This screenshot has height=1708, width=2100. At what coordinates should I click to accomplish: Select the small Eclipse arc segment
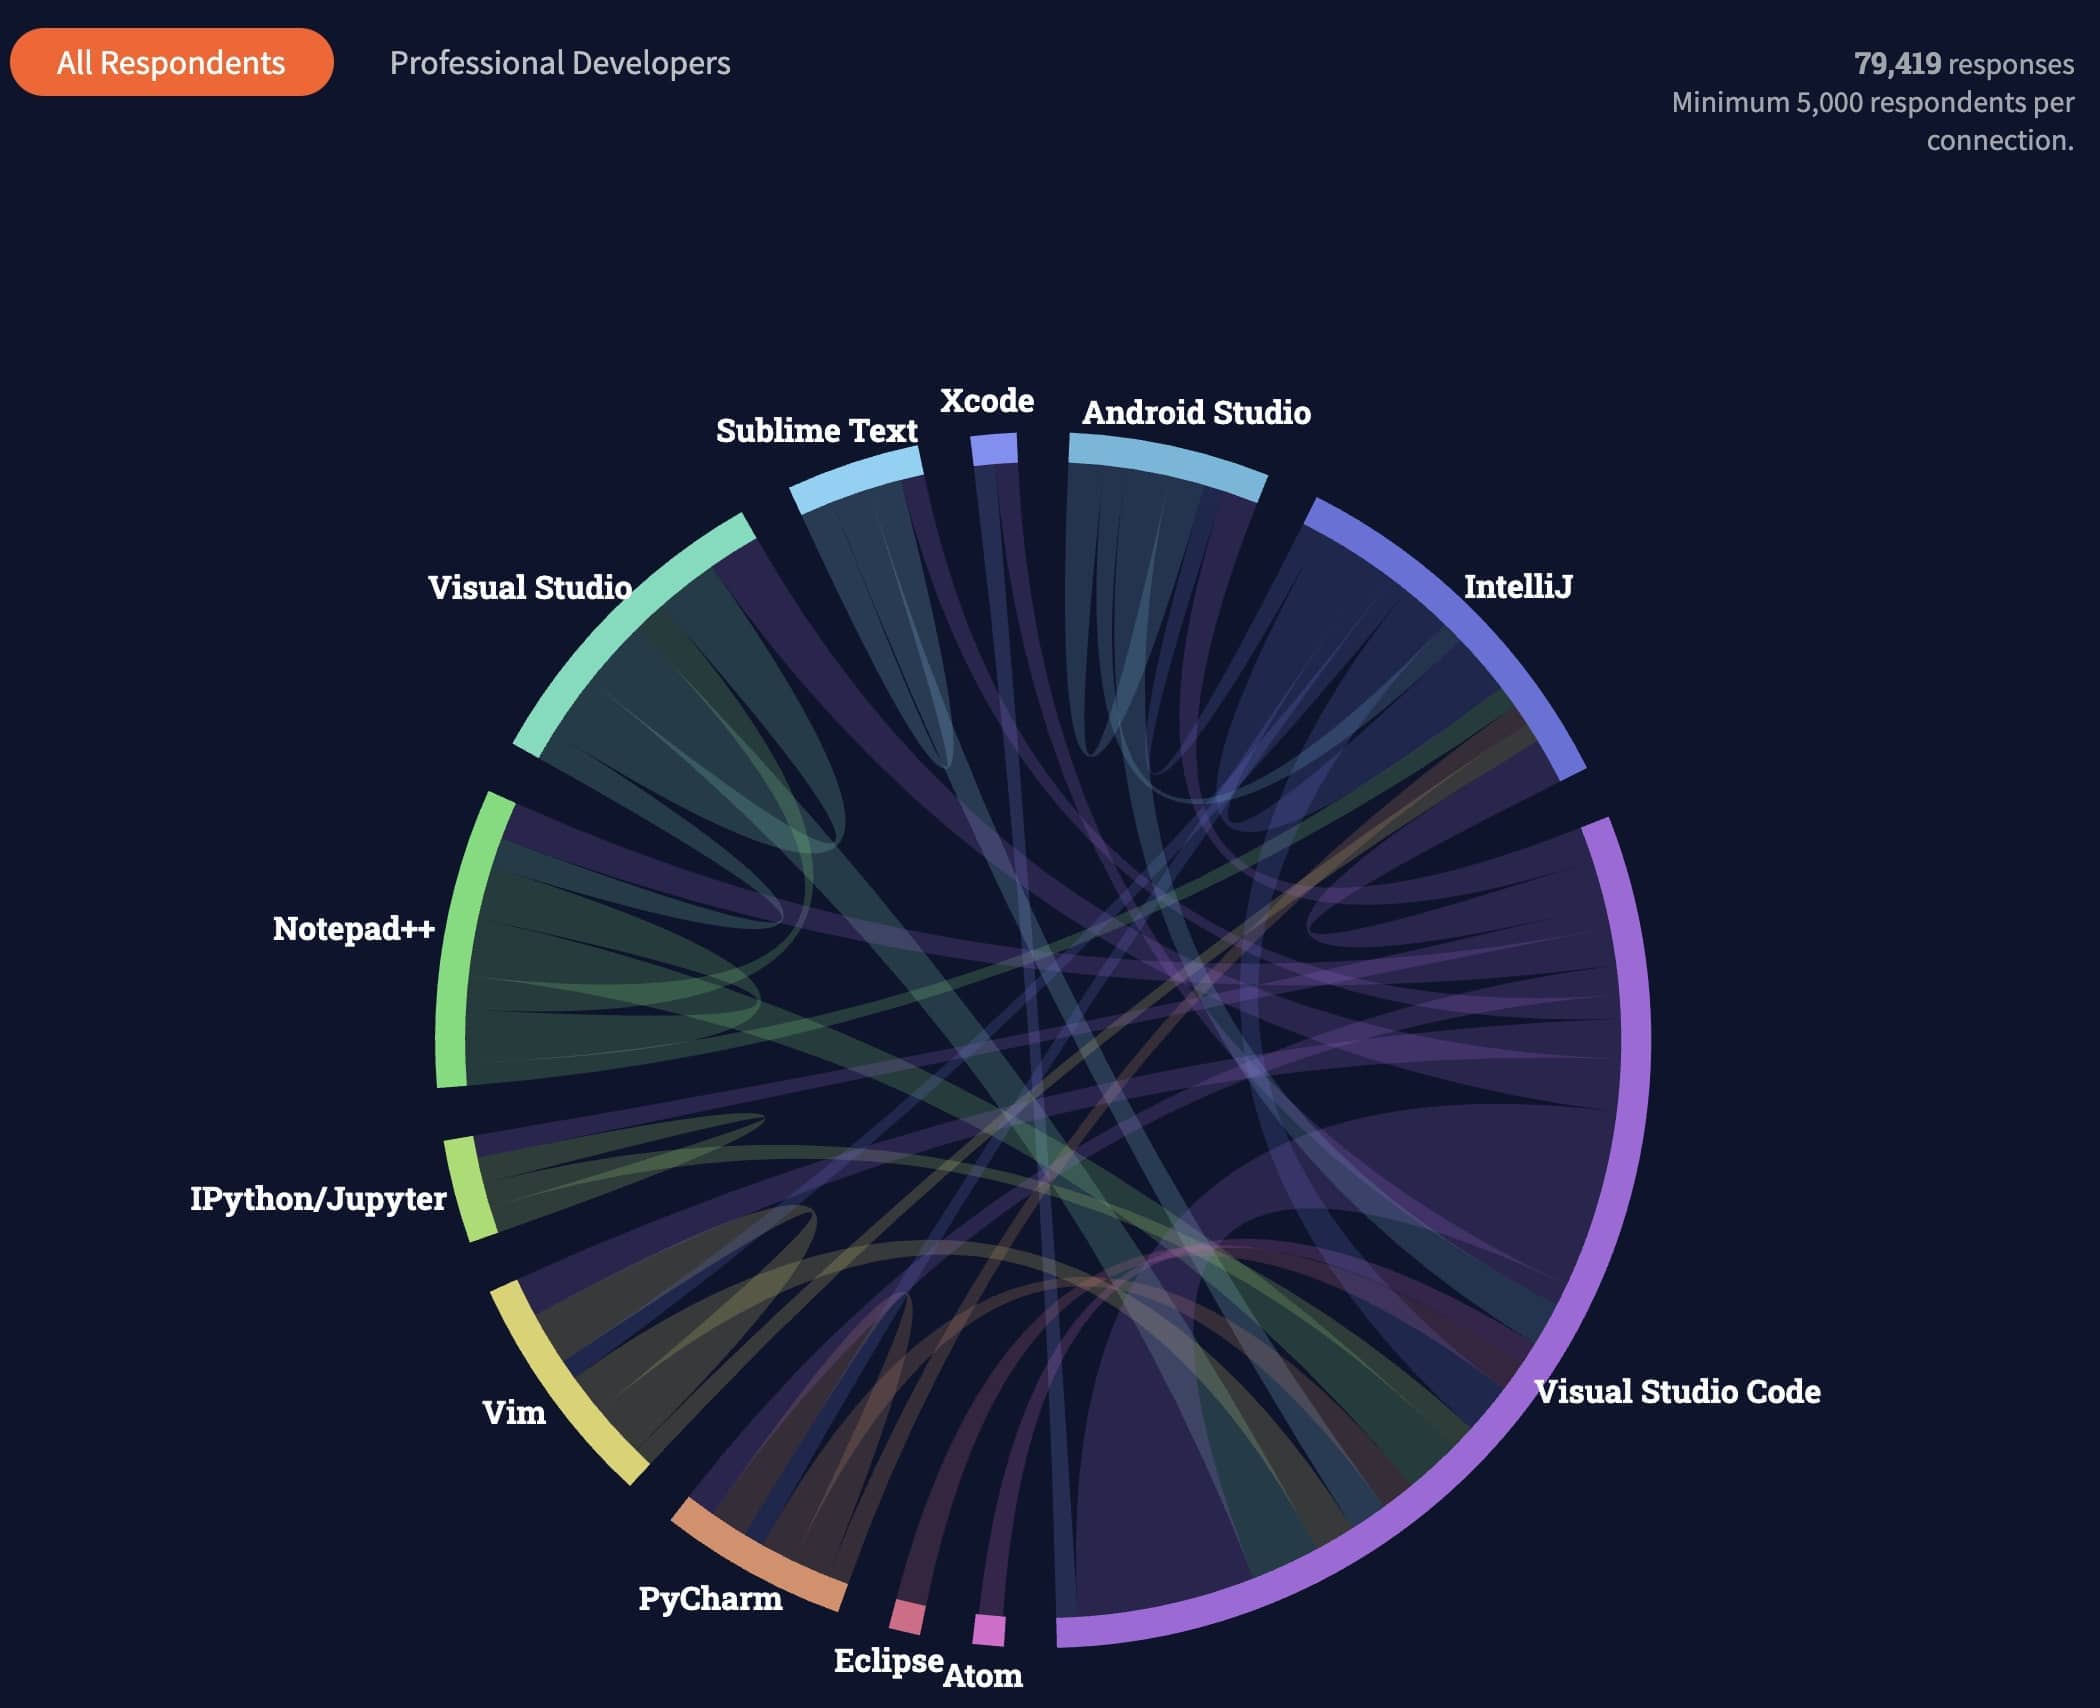click(x=907, y=1616)
